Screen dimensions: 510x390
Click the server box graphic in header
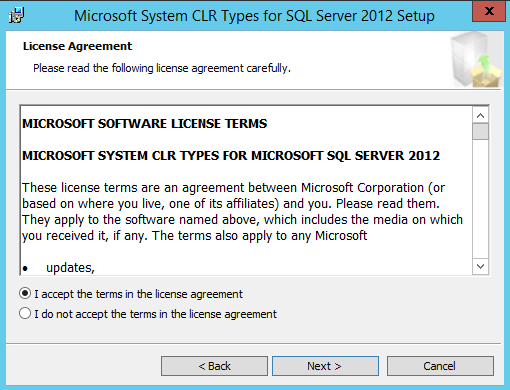(476, 60)
